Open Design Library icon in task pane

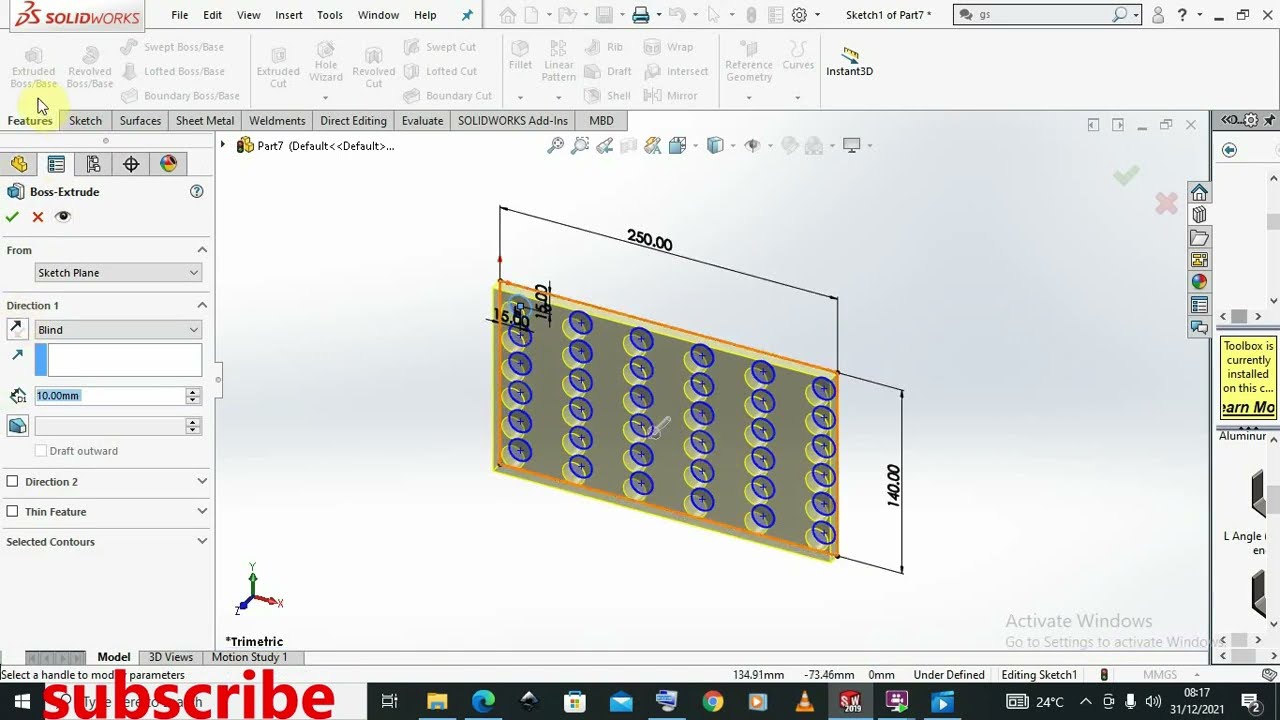pos(1199,215)
